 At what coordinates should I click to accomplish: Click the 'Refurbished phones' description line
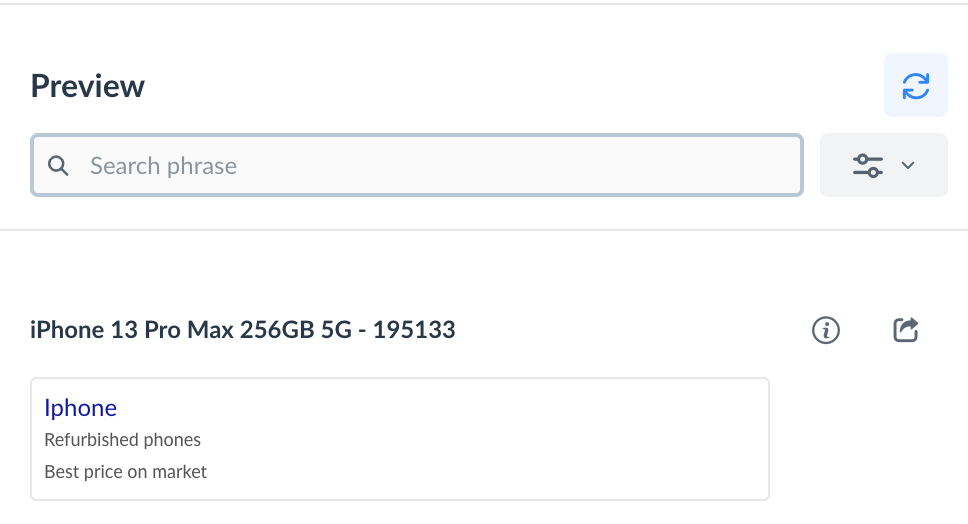click(123, 440)
